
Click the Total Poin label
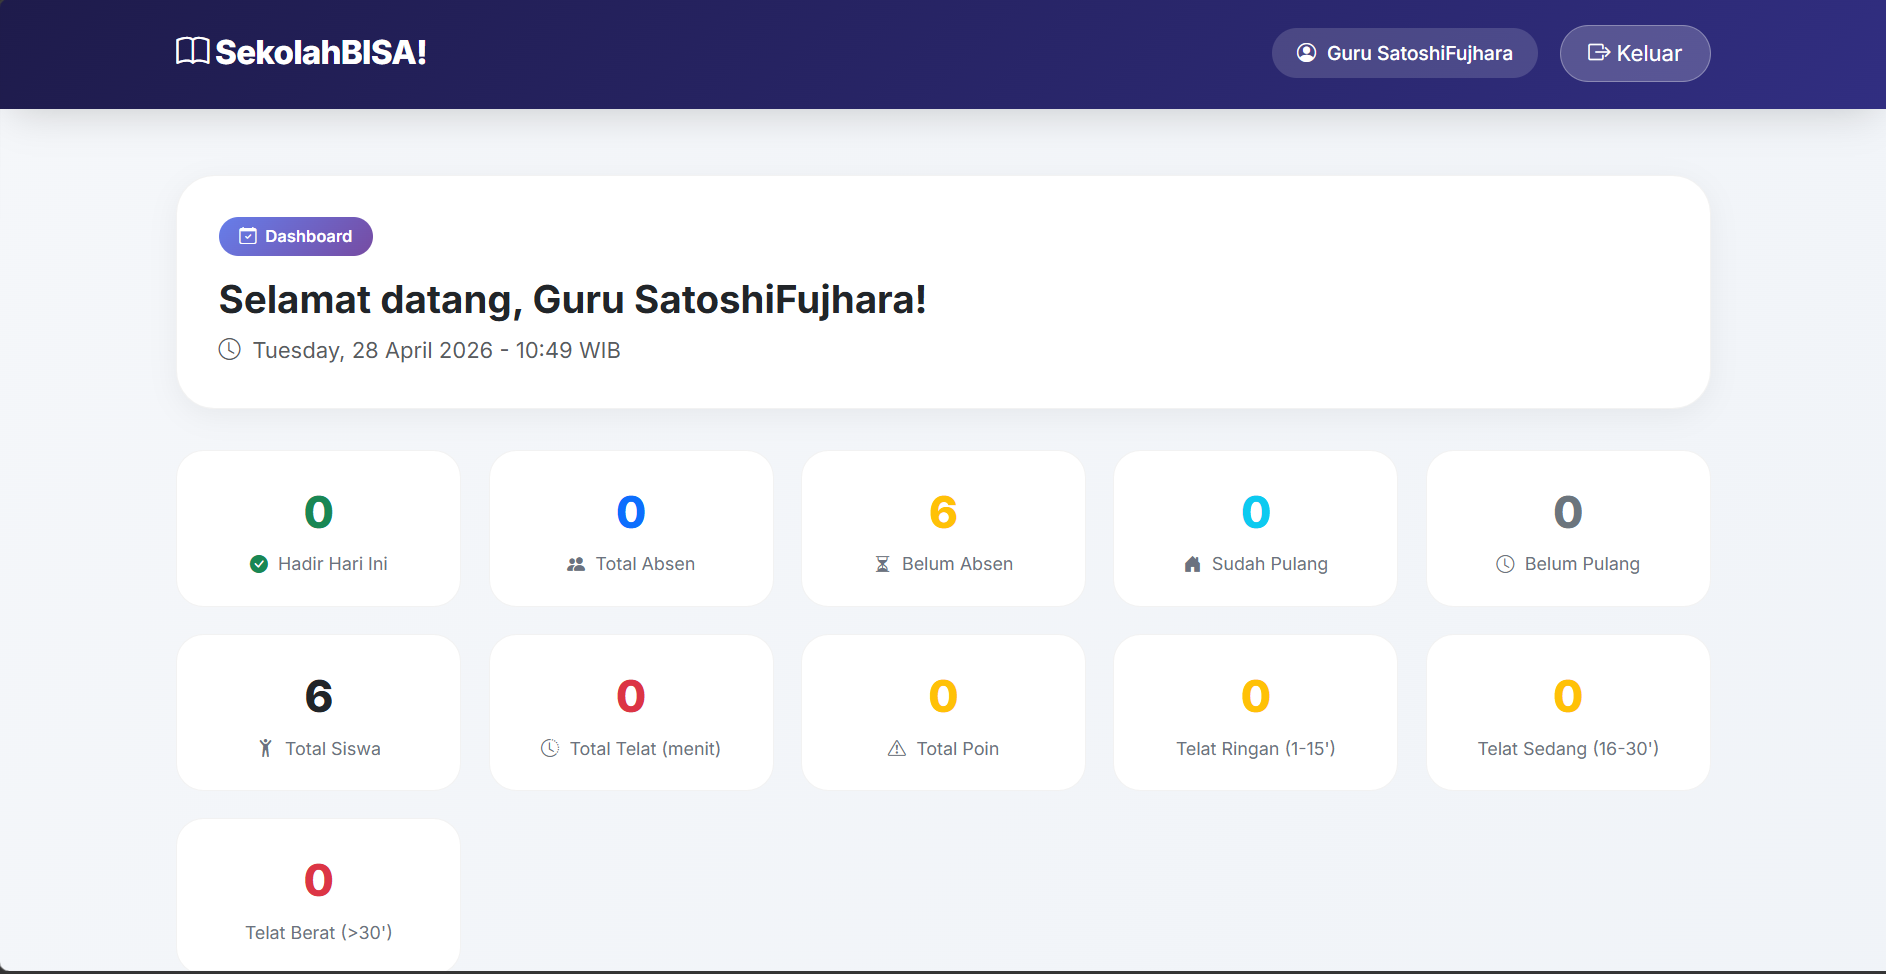point(958,748)
